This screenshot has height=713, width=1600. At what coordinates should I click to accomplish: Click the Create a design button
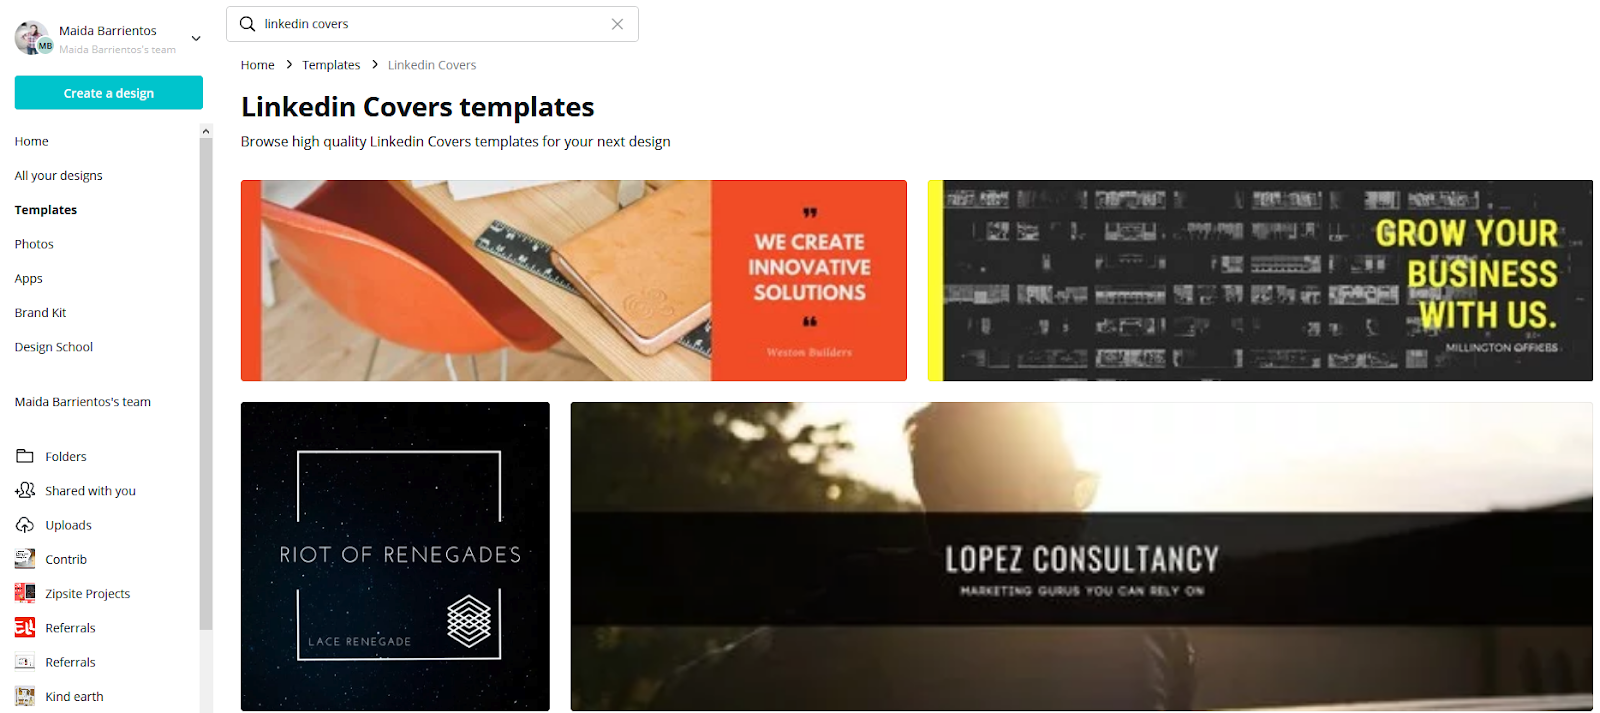109,93
